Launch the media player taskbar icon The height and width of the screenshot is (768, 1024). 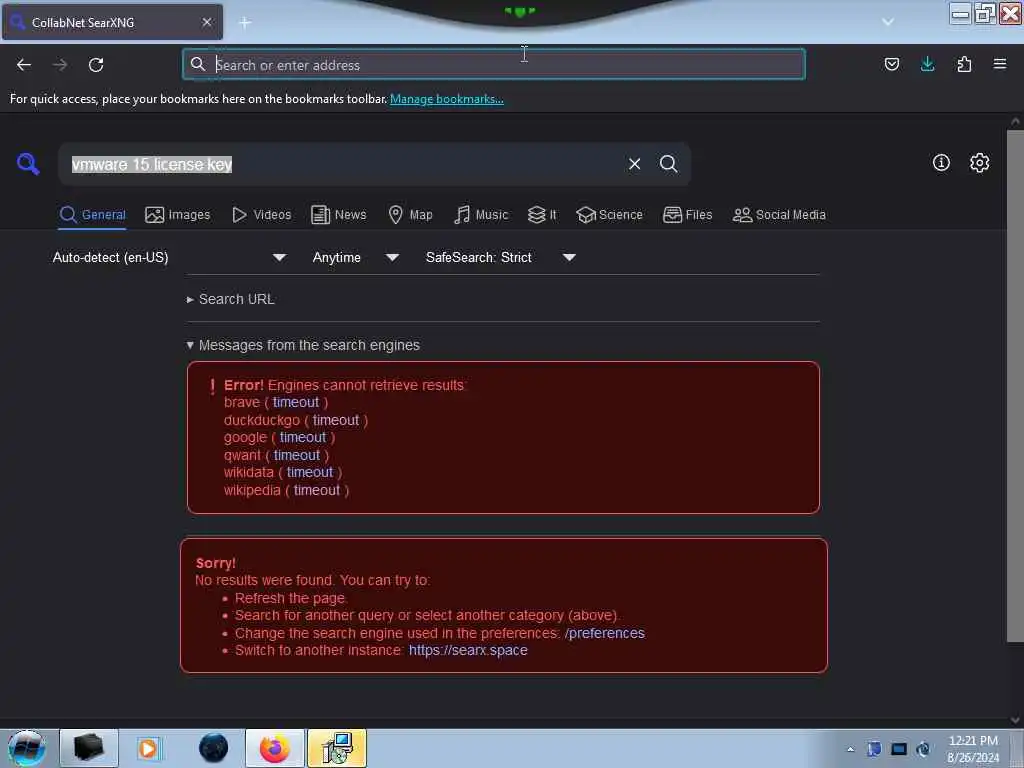[148, 748]
